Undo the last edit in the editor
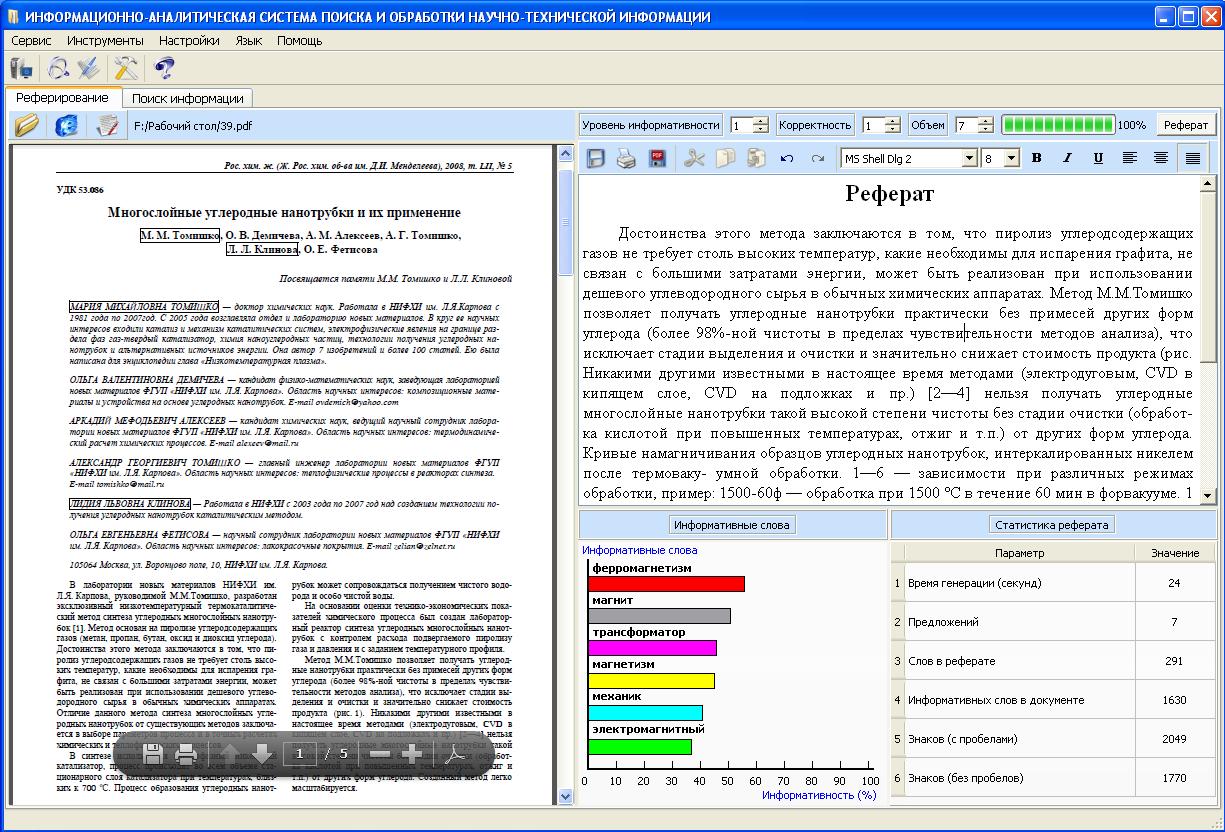Image resolution: width=1225 pixels, height=832 pixels. coord(786,158)
